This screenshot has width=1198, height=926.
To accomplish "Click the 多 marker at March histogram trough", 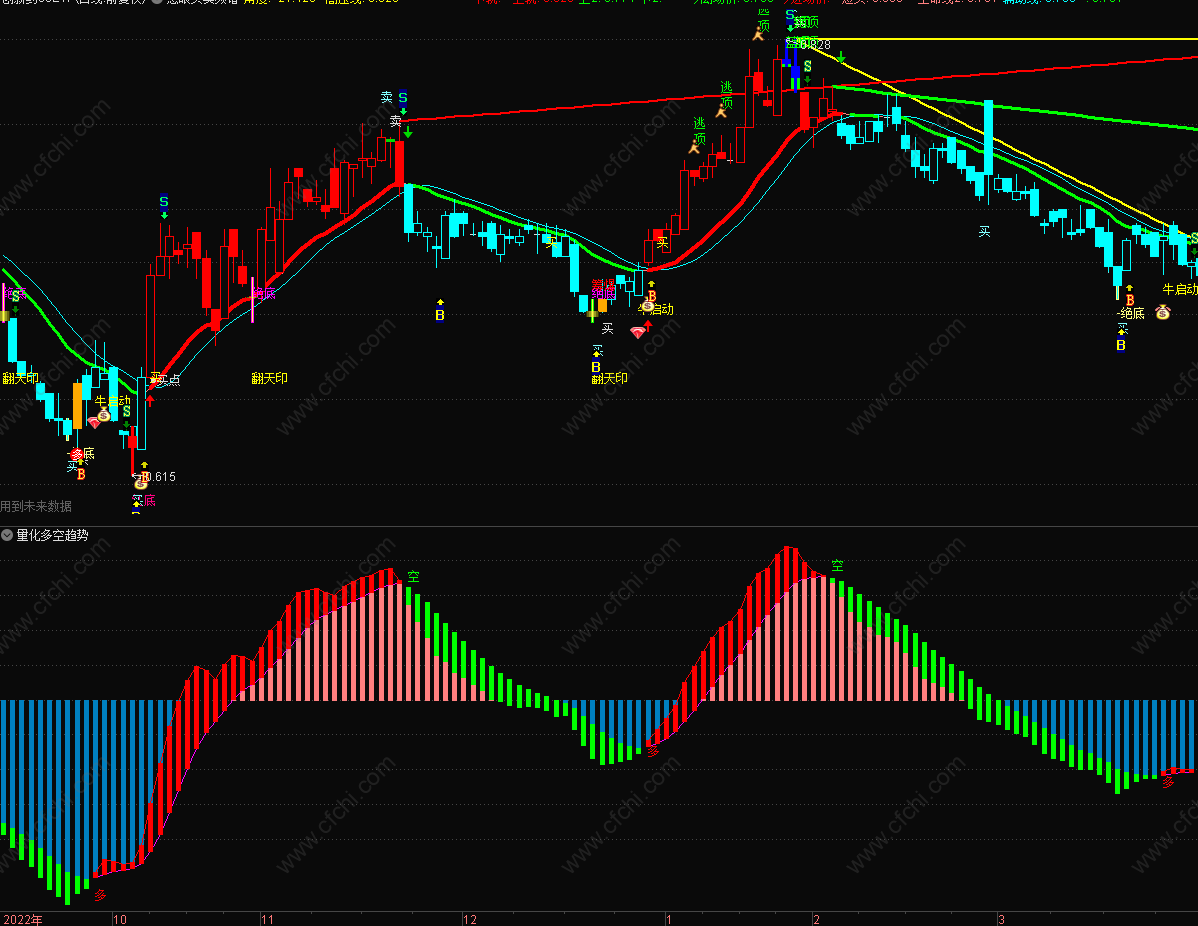I will point(1168,782).
